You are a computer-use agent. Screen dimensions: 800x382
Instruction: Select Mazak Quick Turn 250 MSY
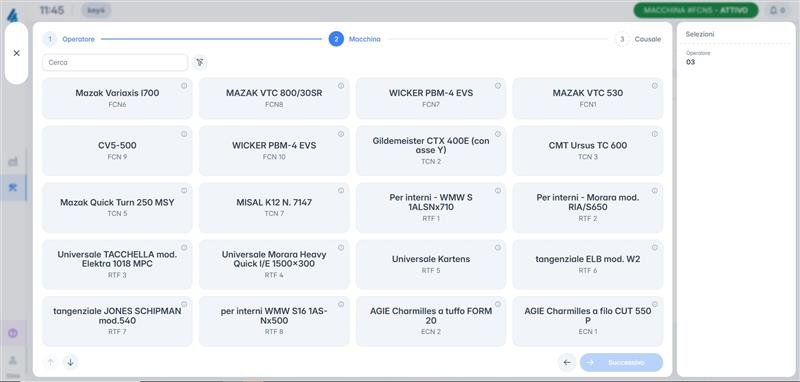coord(117,208)
